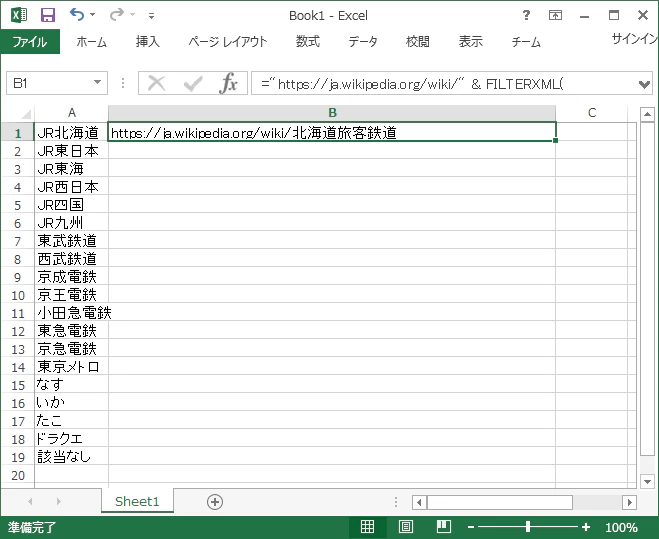Select cell containing 京成電鉄
Viewport: 659px width, 539px height.
pos(71,277)
